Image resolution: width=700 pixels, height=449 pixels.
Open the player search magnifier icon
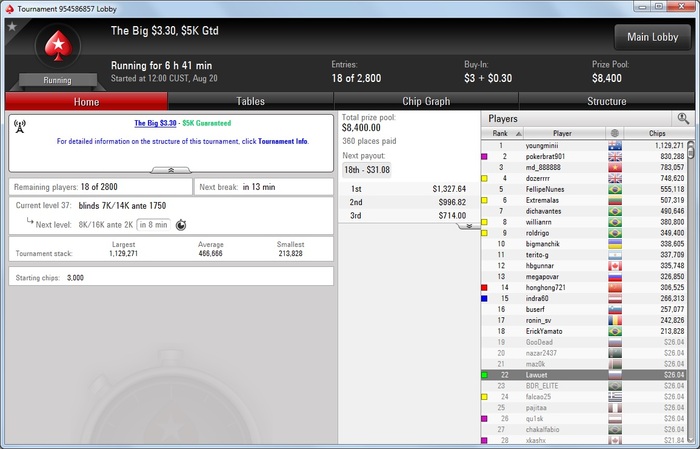tap(683, 118)
